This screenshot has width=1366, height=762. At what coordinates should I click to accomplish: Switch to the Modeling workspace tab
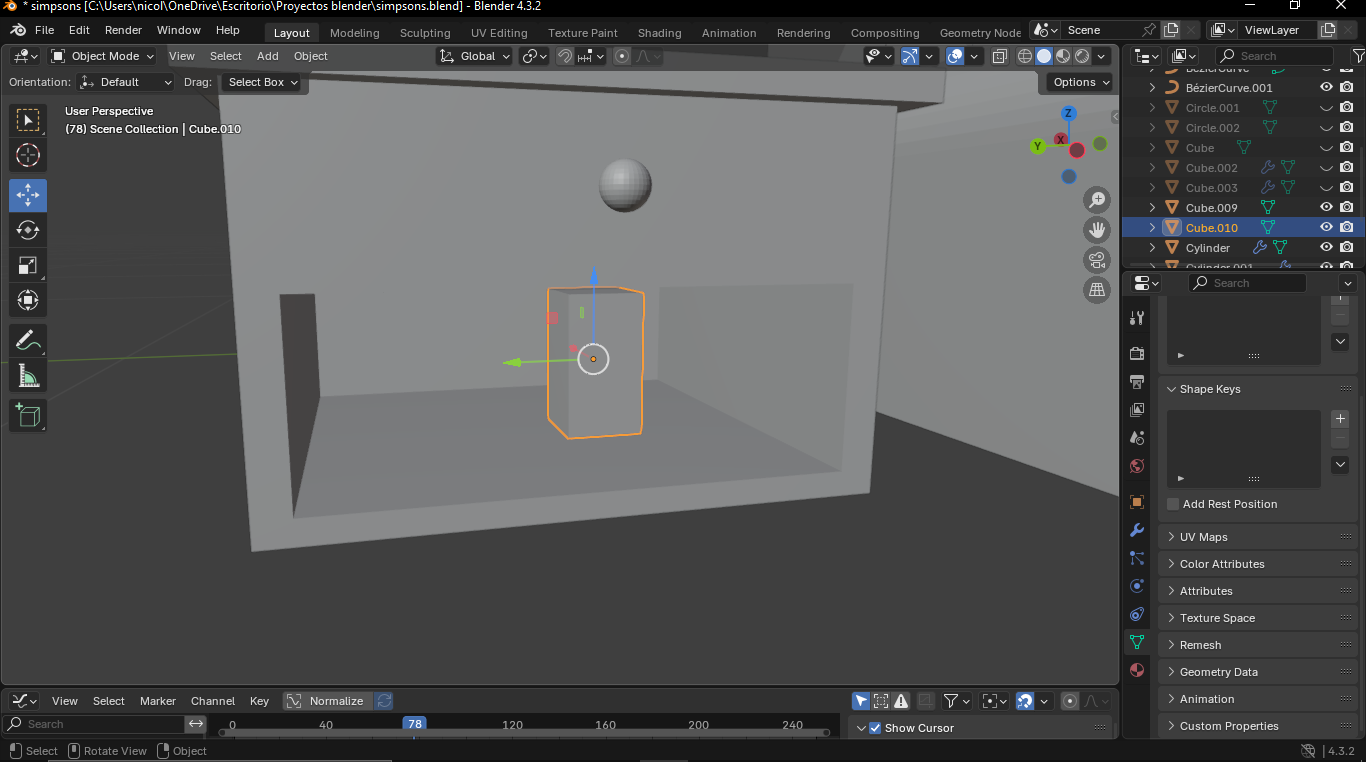tap(355, 33)
